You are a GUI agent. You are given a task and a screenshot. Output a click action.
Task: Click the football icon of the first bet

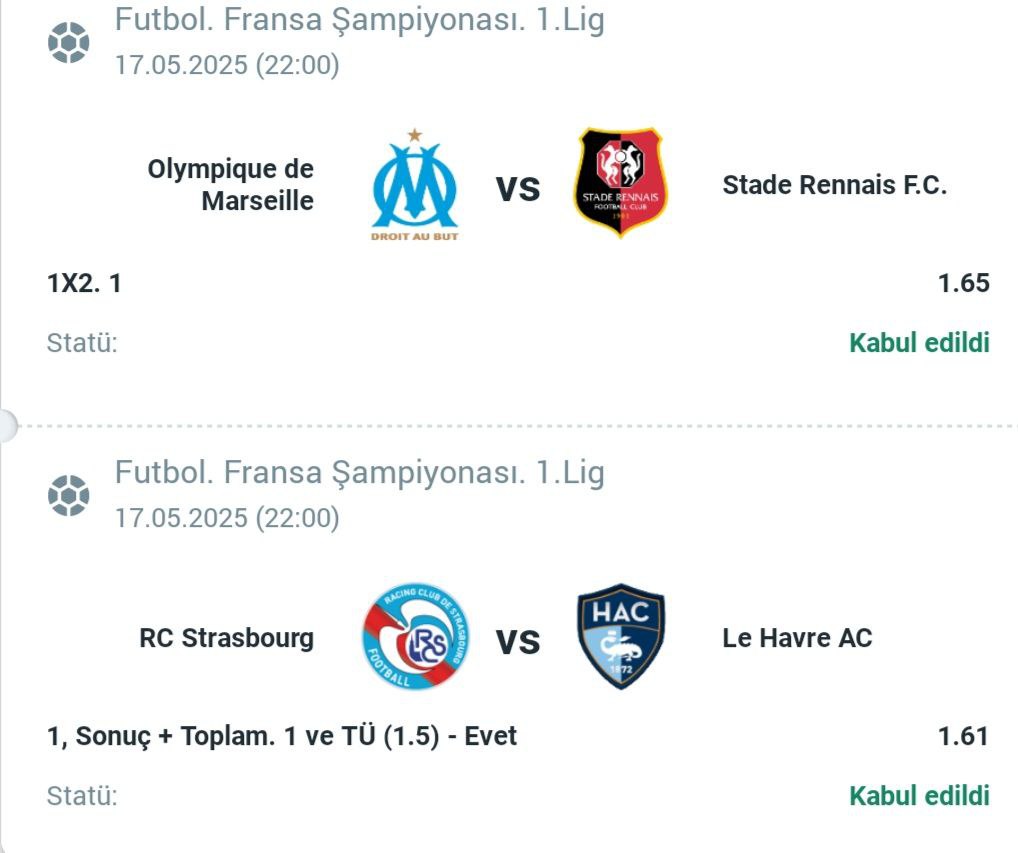pyautogui.click(x=68, y=43)
